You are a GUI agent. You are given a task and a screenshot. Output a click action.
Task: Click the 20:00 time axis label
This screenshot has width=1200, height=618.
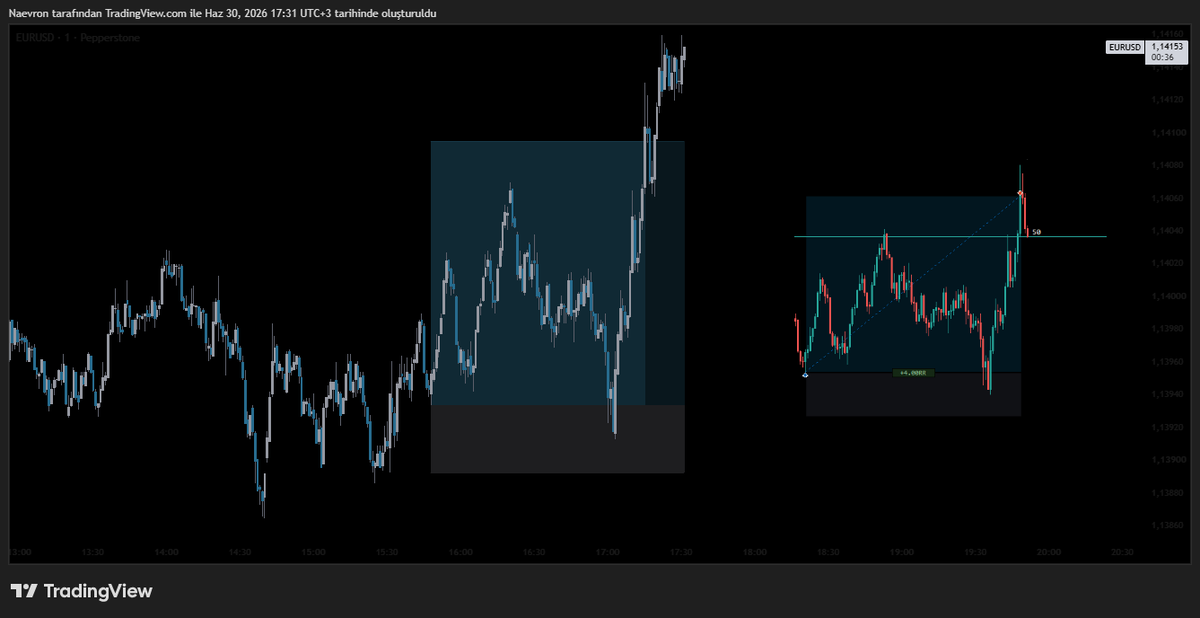(x=1049, y=552)
